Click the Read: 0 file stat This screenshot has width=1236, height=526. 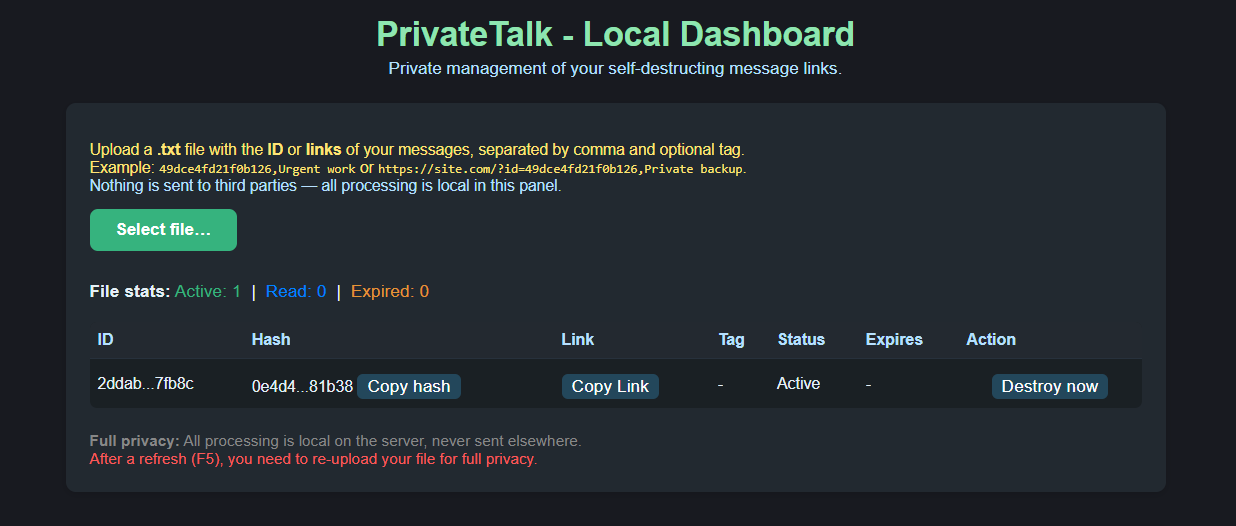tap(296, 292)
